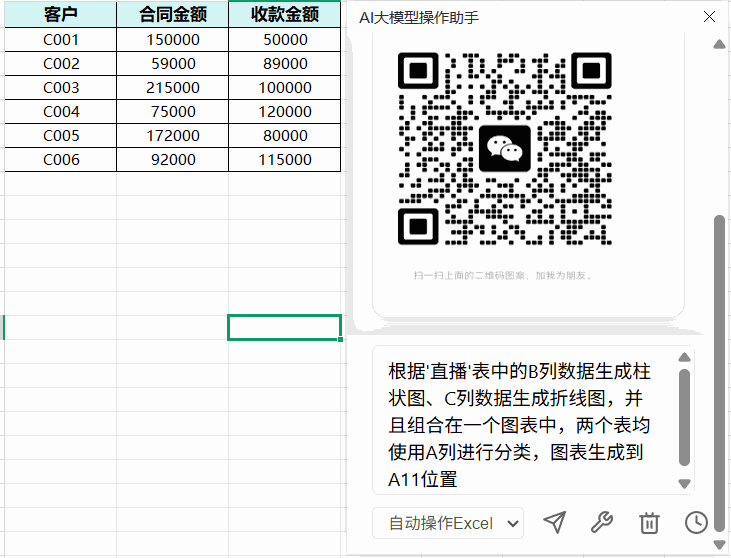Select cell containing C003
The width and height of the screenshot is (731, 558).
61,88
